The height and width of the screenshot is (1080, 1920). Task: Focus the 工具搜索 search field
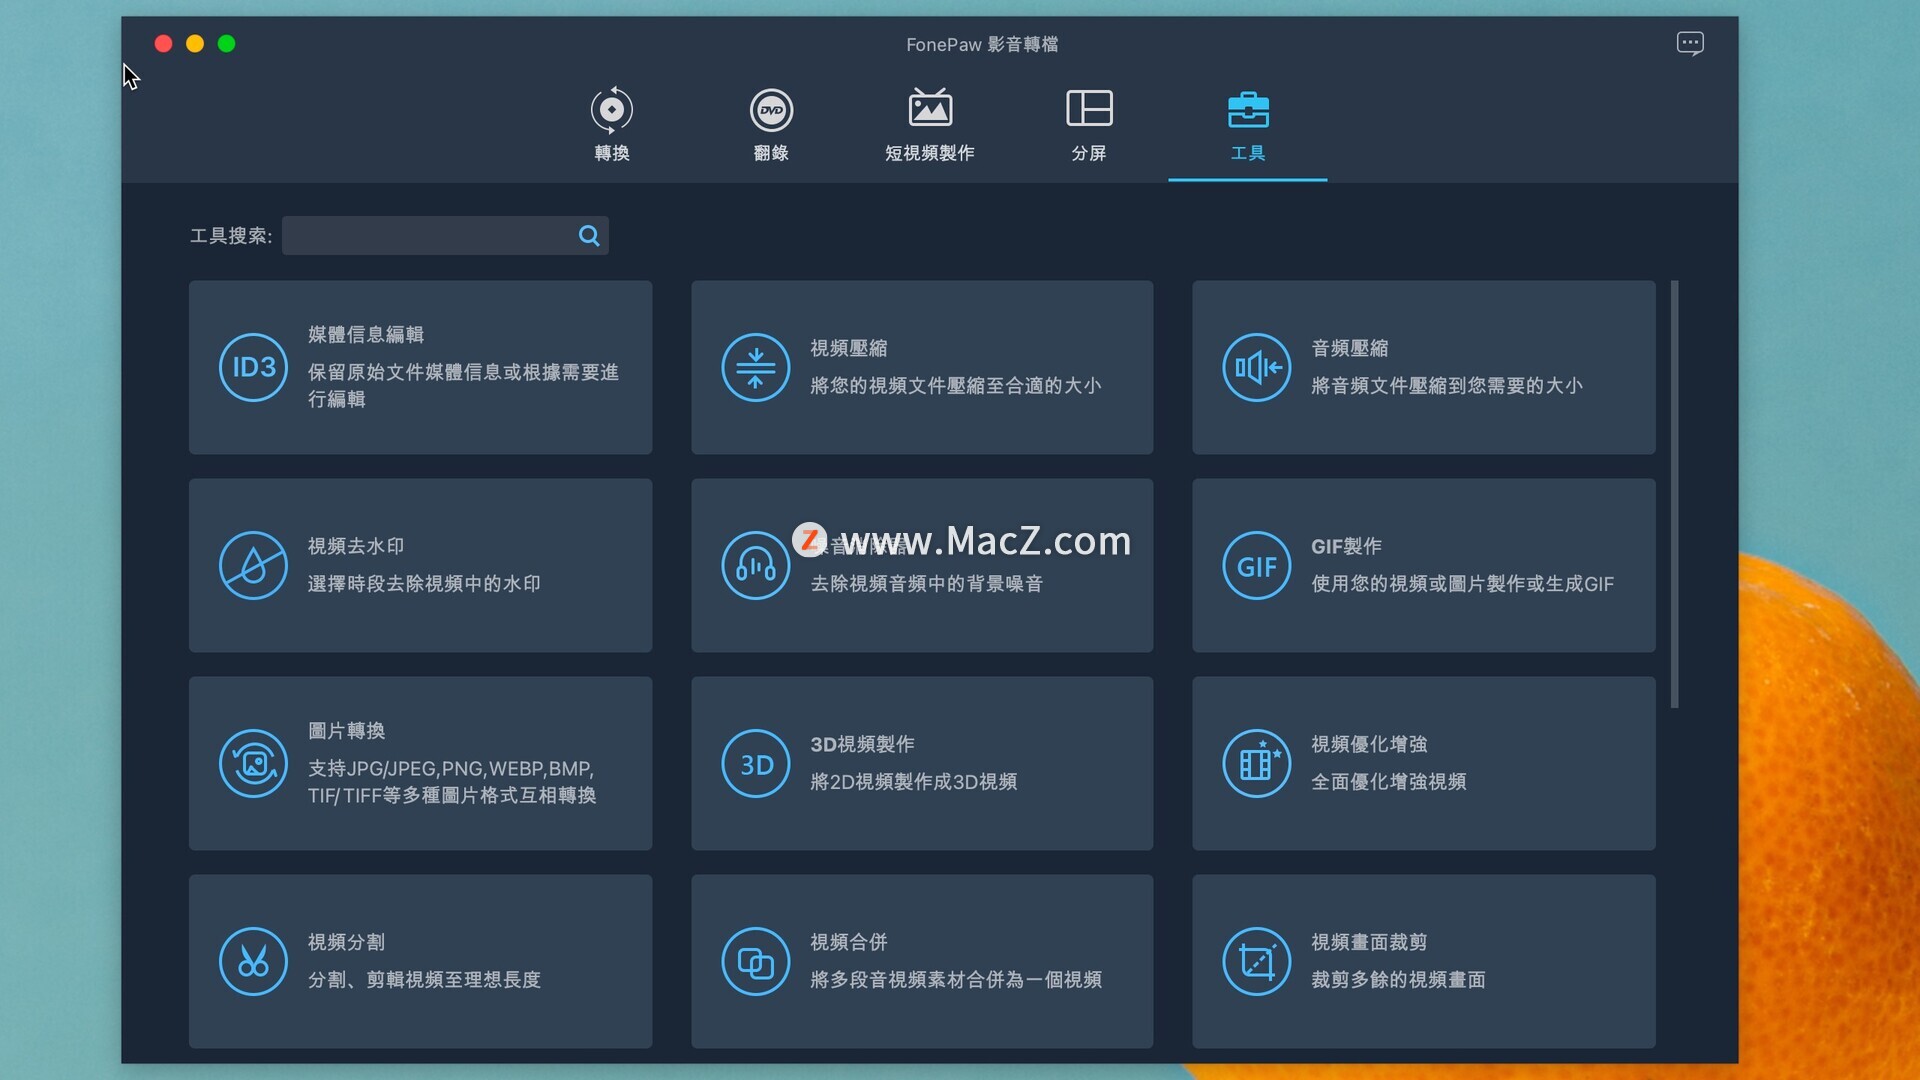[445, 236]
